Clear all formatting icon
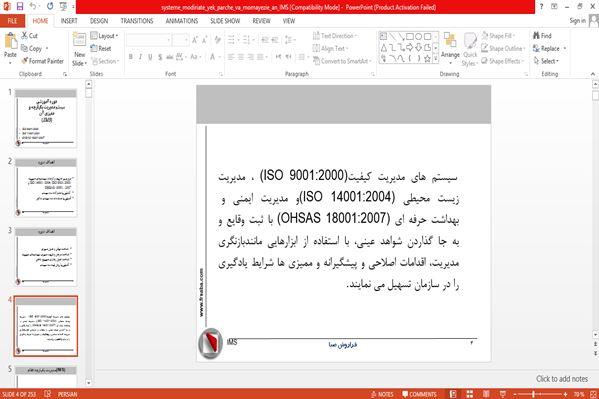 click(x=217, y=40)
